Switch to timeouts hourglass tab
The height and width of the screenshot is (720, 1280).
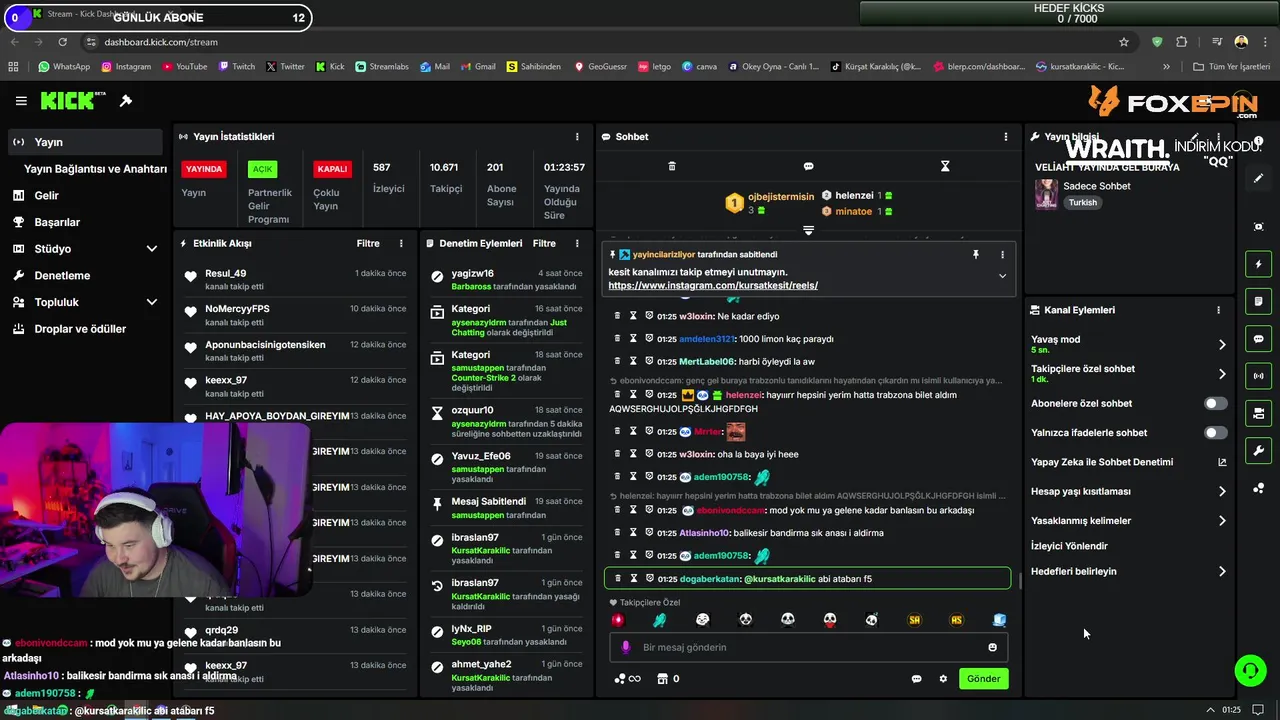[x=945, y=166]
